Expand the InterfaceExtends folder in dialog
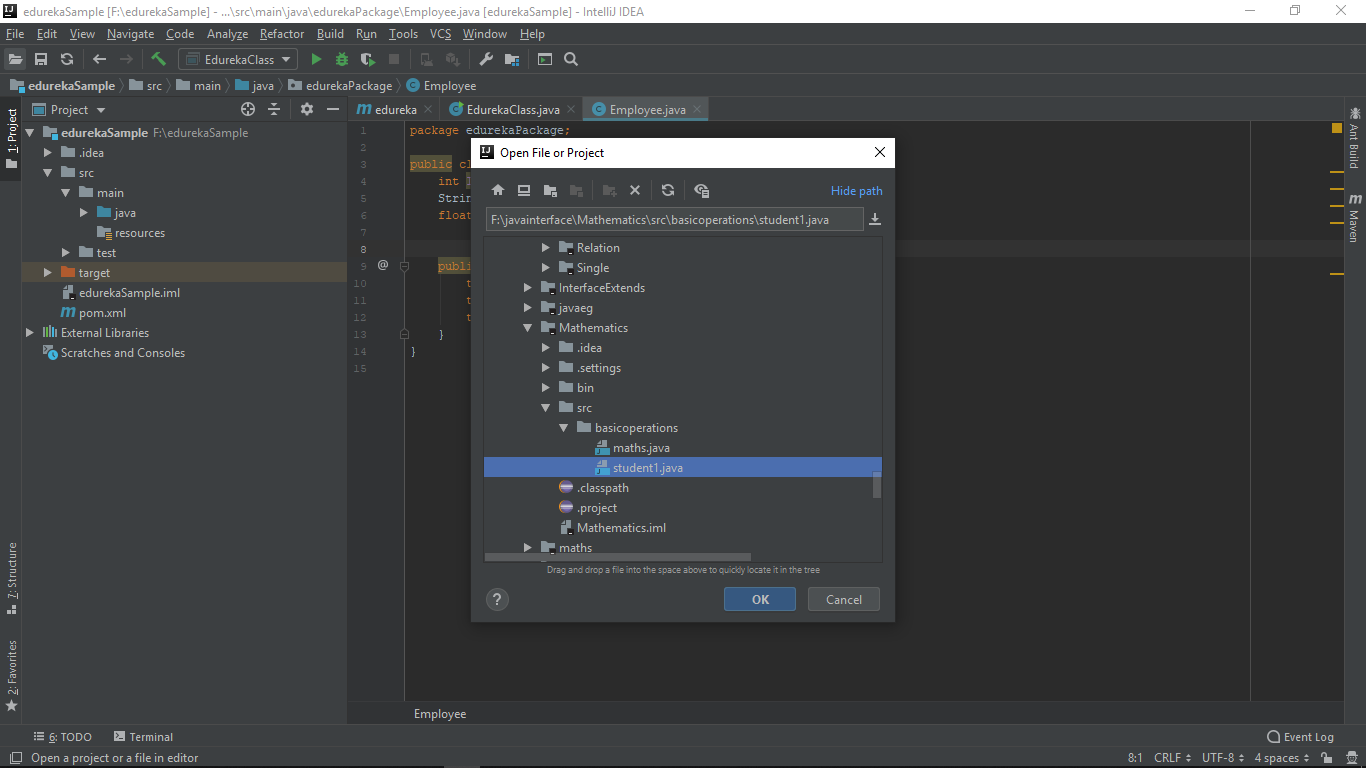This screenshot has height=768, width=1366. point(528,288)
